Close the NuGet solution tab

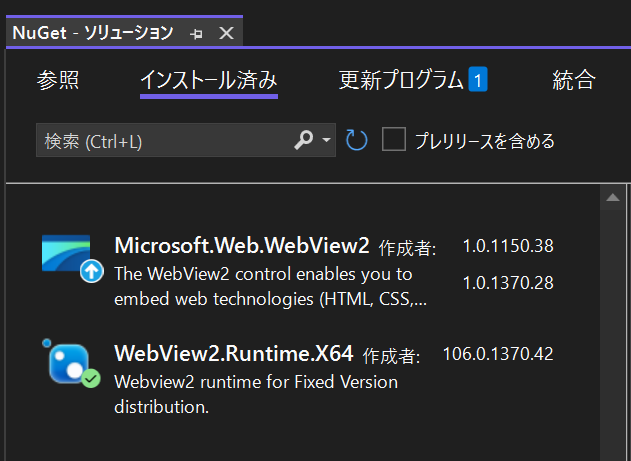(x=227, y=33)
